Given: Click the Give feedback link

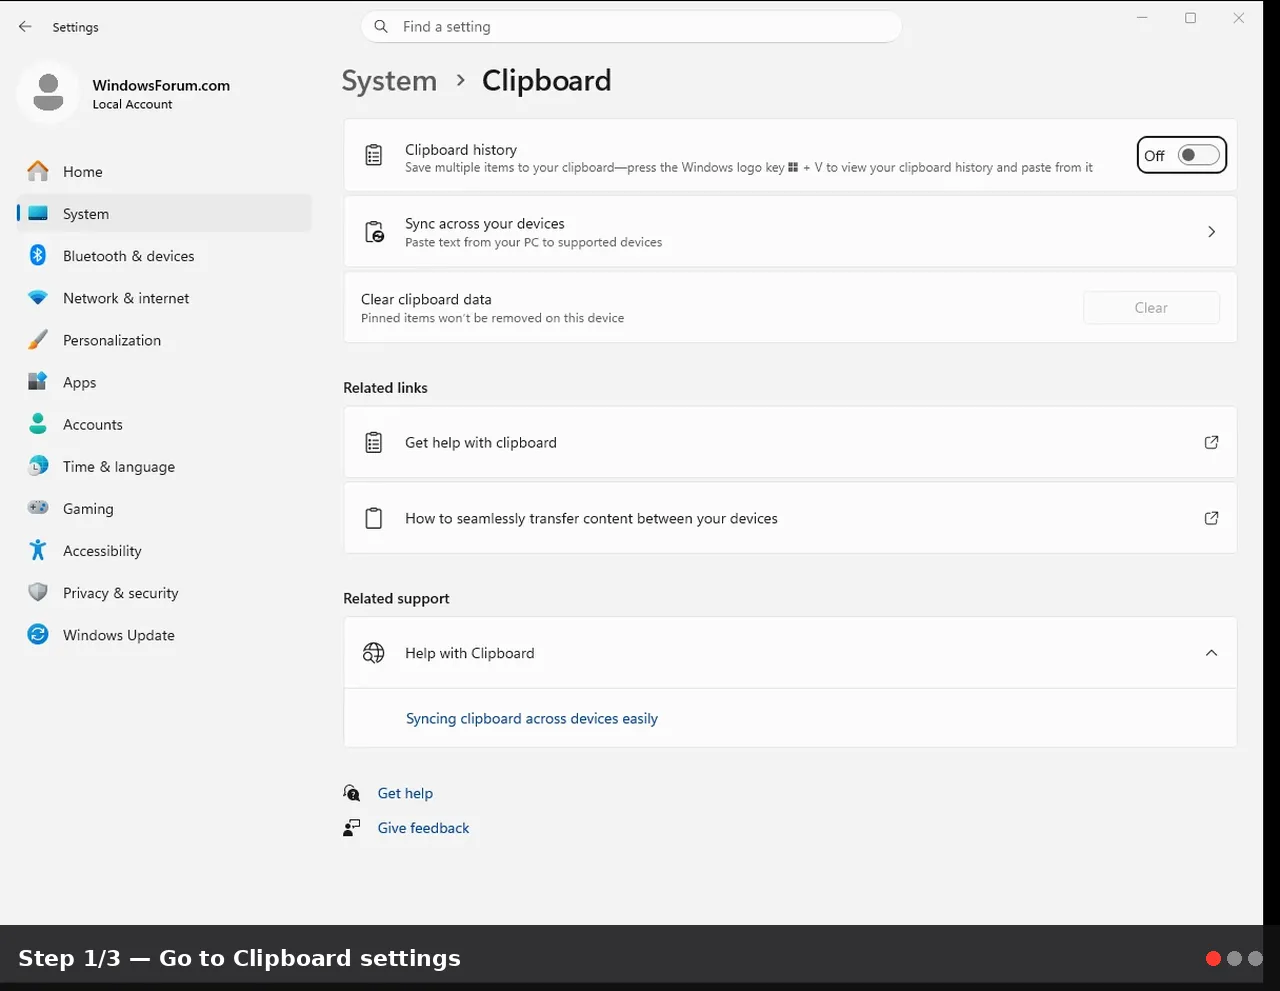Looking at the screenshot, I should [x=423, y=828].
